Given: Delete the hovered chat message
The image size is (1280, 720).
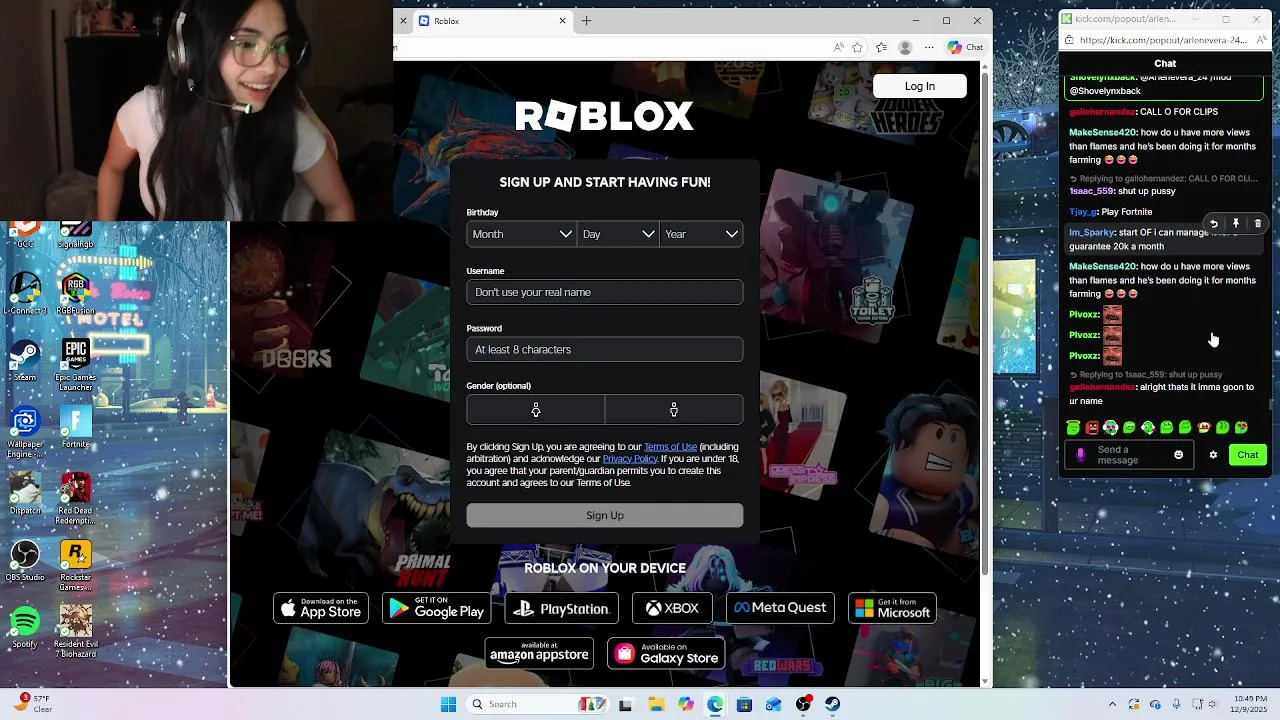Looking at the screenshot, I should 1258,224.
